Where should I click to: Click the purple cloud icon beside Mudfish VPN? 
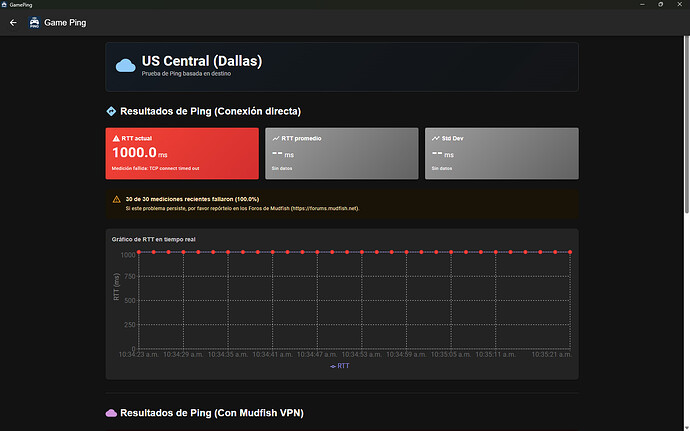tap(111, 413)
